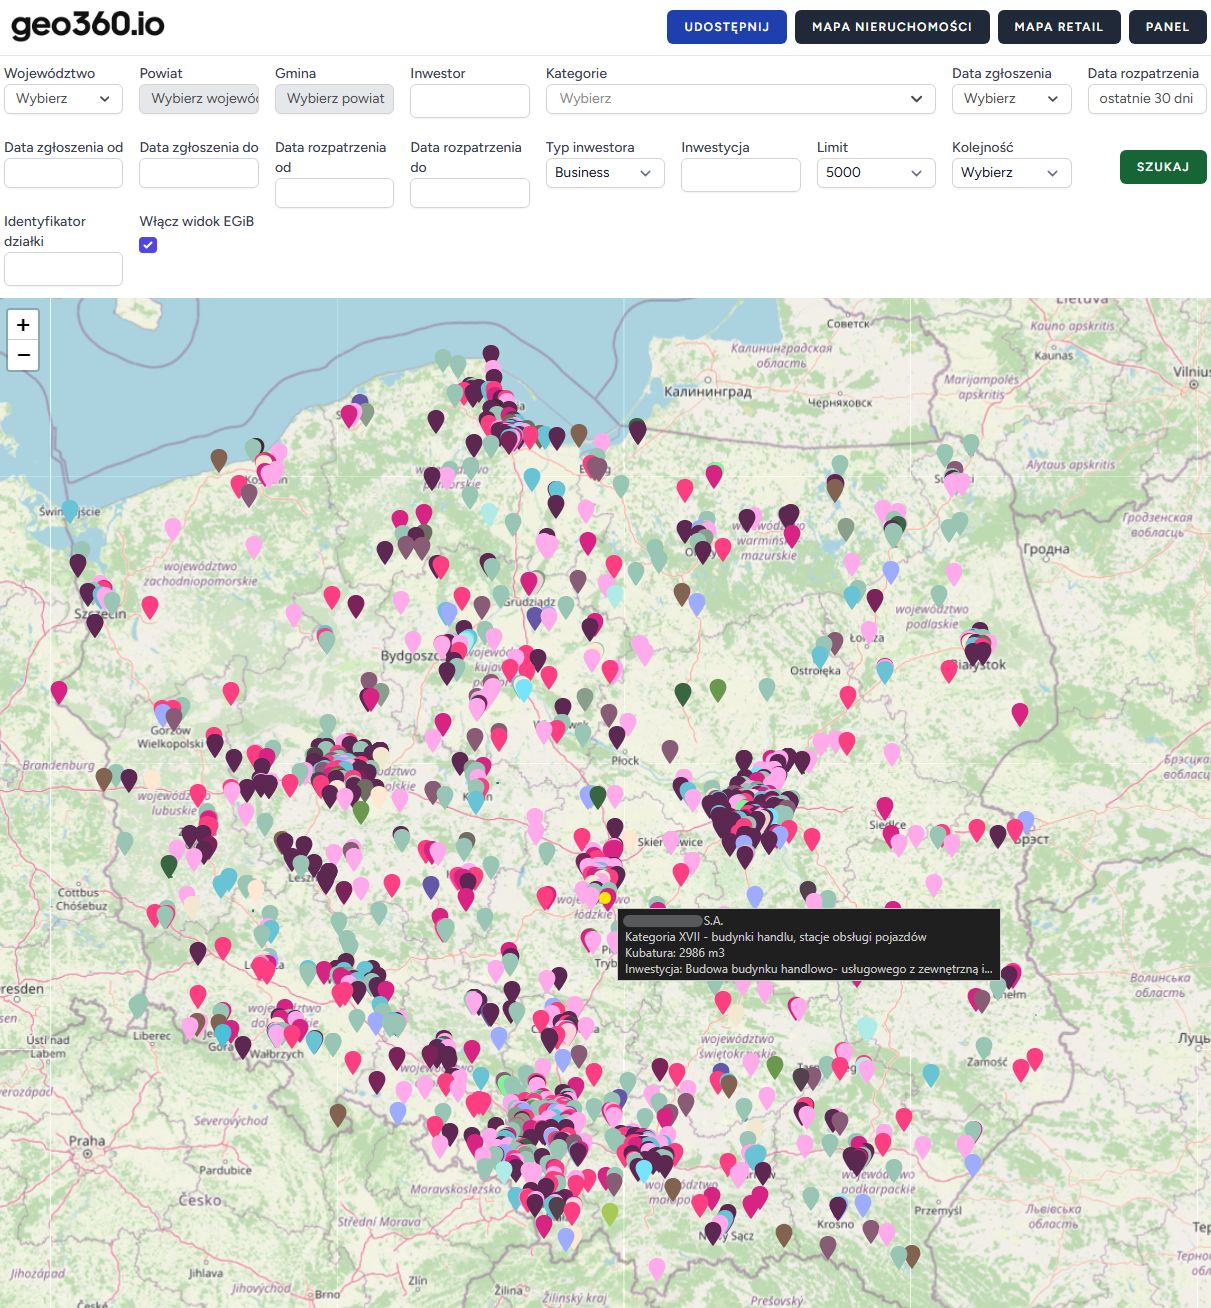
Task: Zoom out the map with minus button
Action: (x=23, y=355)
